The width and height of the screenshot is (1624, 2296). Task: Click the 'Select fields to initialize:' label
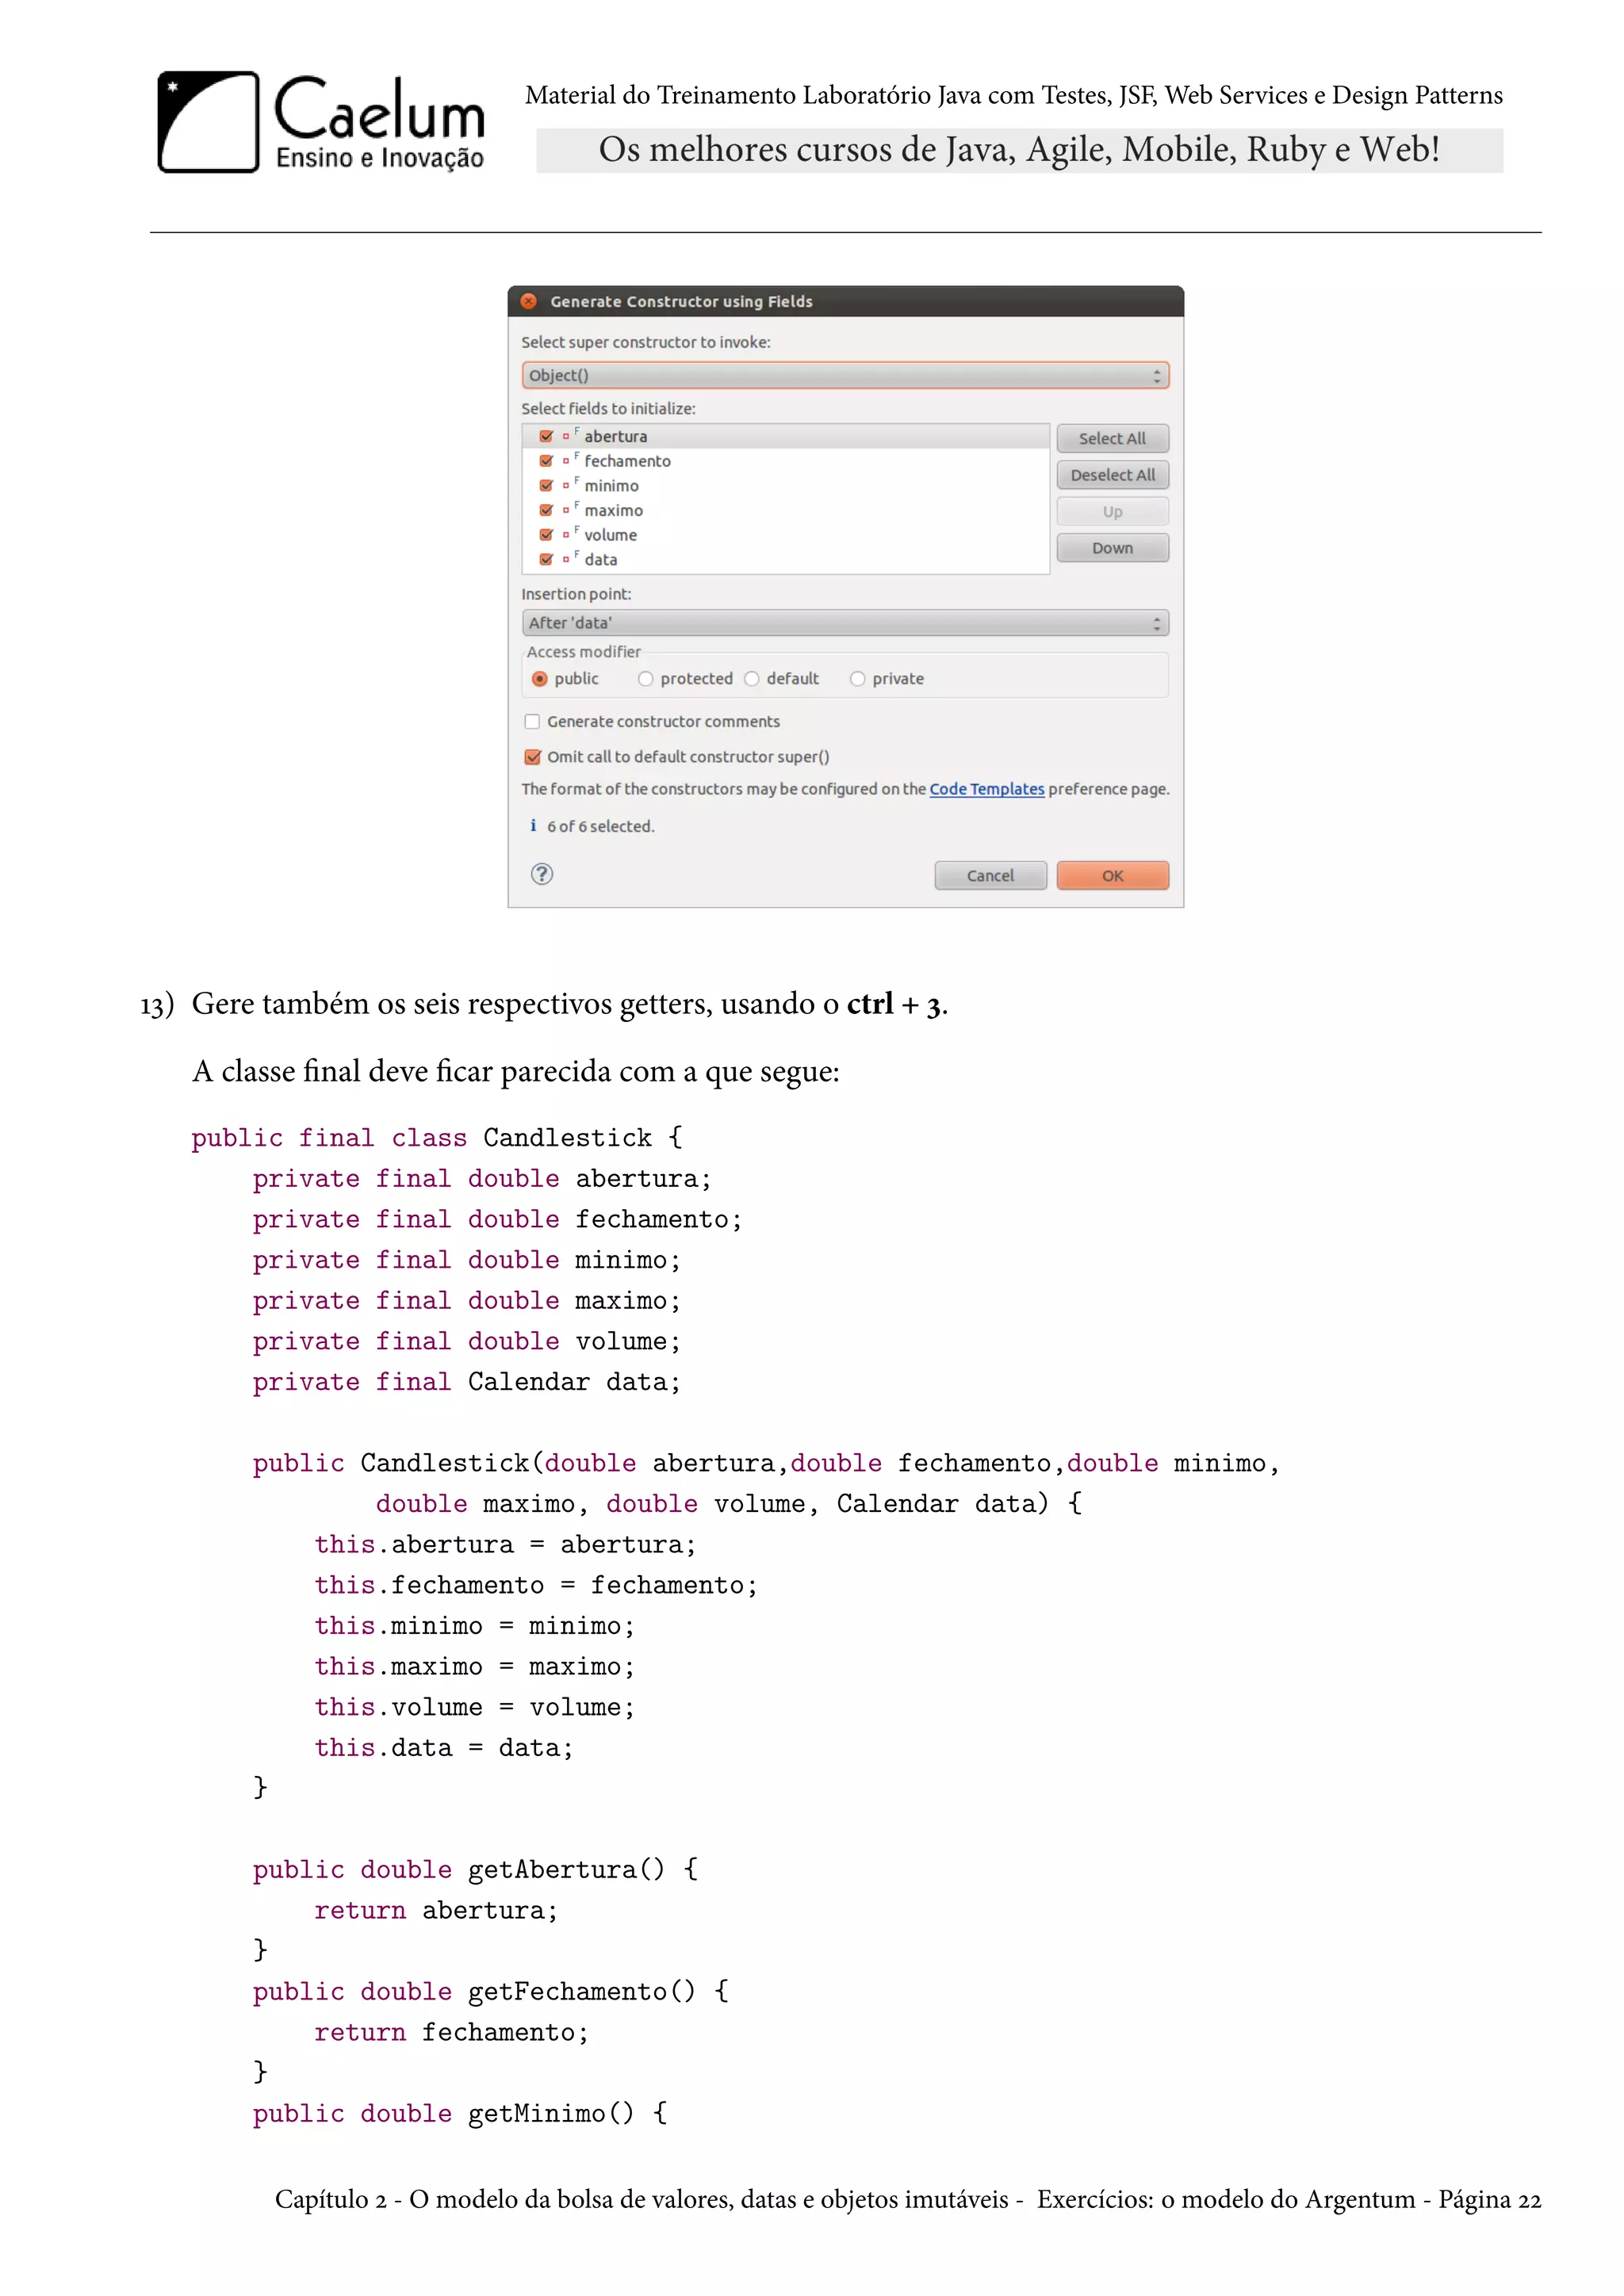tap(608, 408)
